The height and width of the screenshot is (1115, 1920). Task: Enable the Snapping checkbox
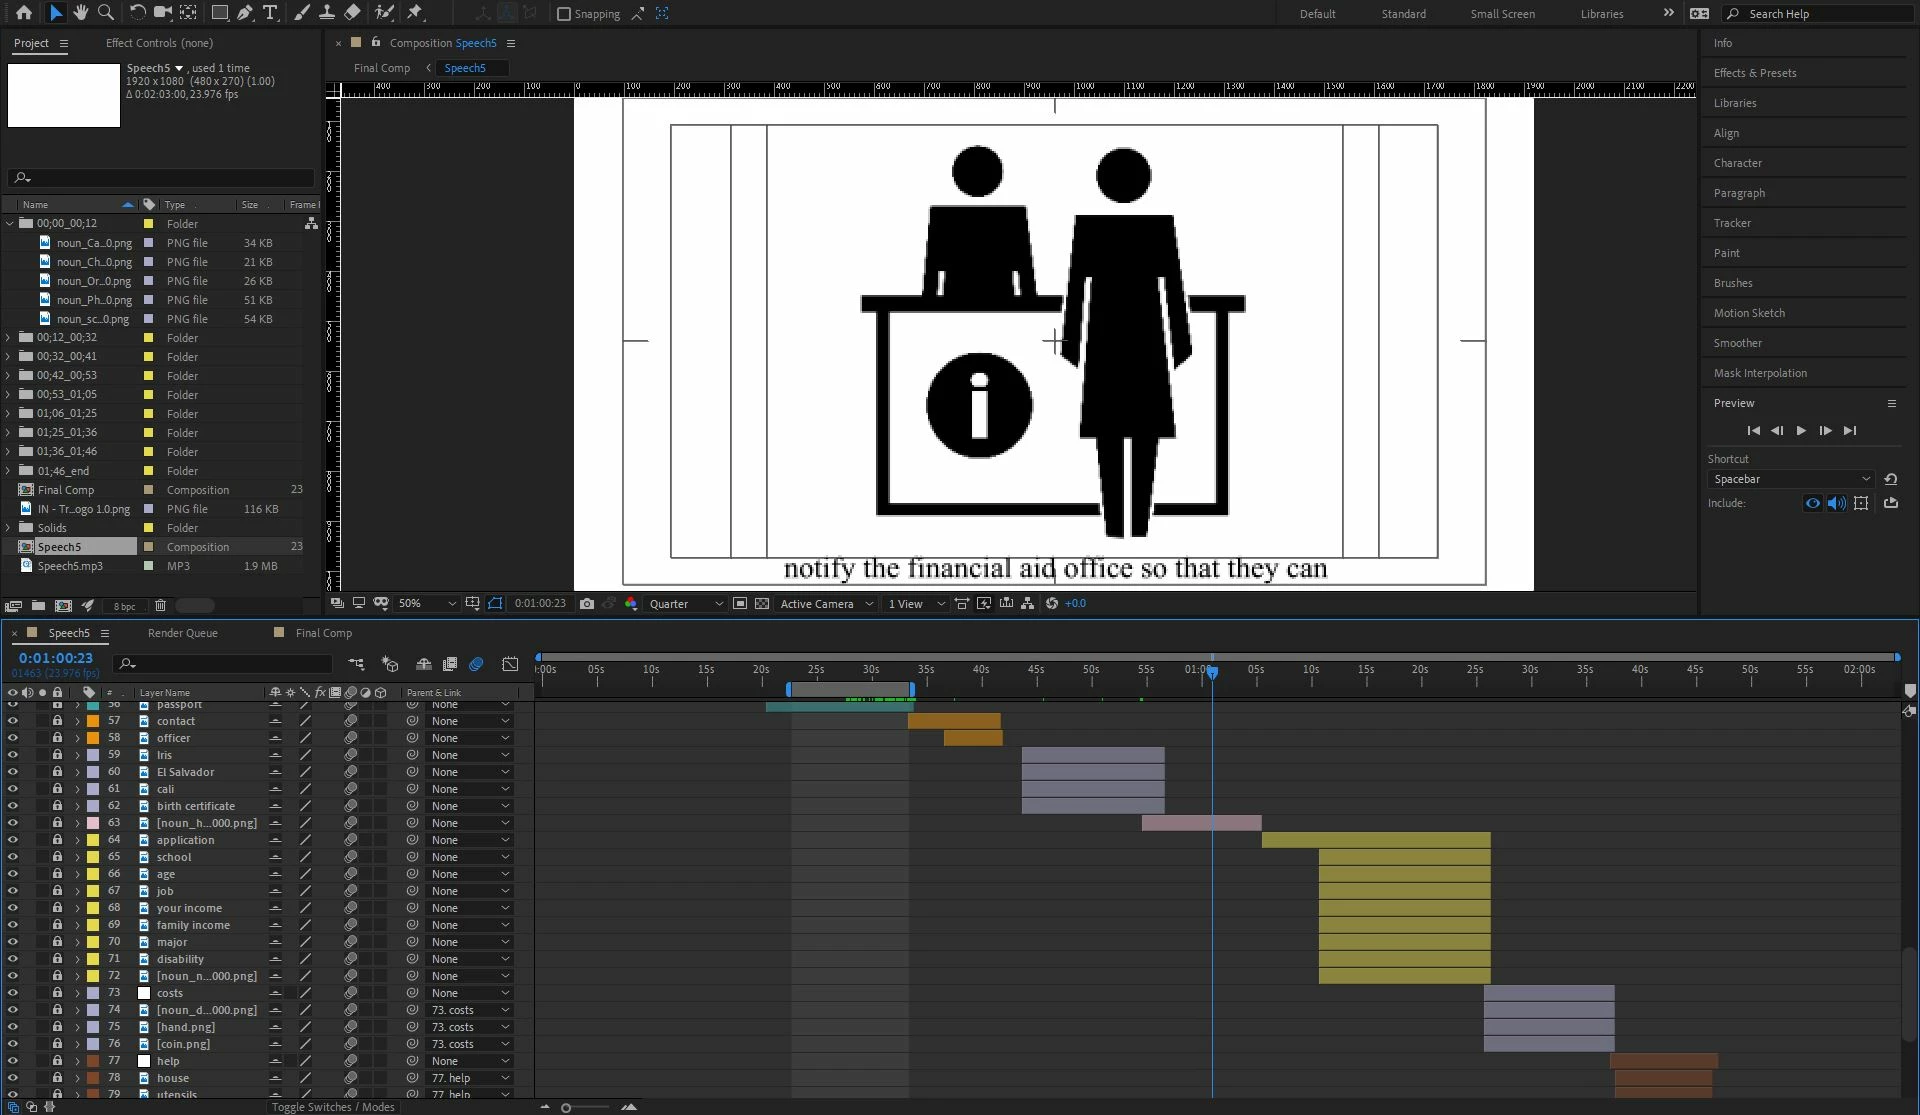coord(564,14)
